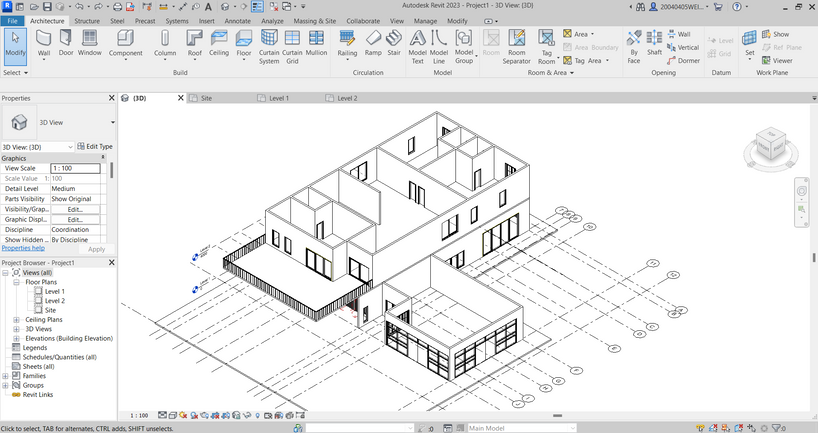Switch to the Manage ribbon tab
This screenshot has width=818, height=433.
coord(425,21)
